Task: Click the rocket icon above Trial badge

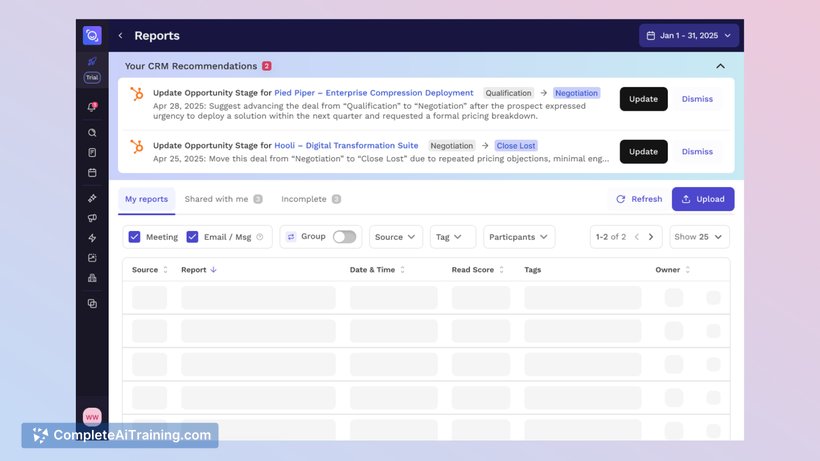Action: pyautogui.click(x=92, y=62)
